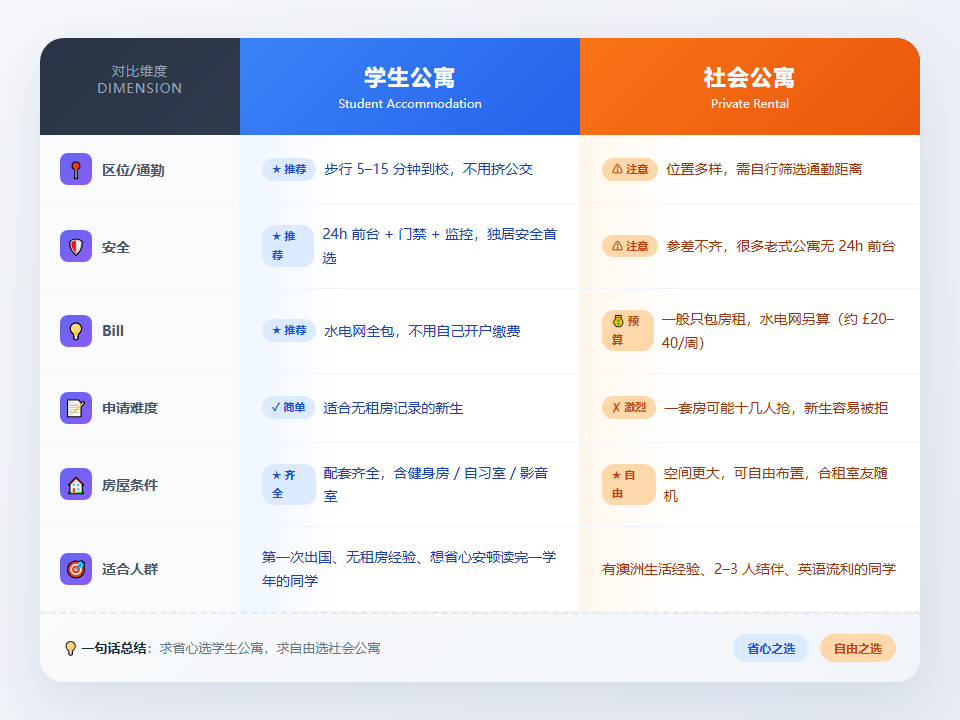Click the 申请难度 row label

tap(130, 408)
